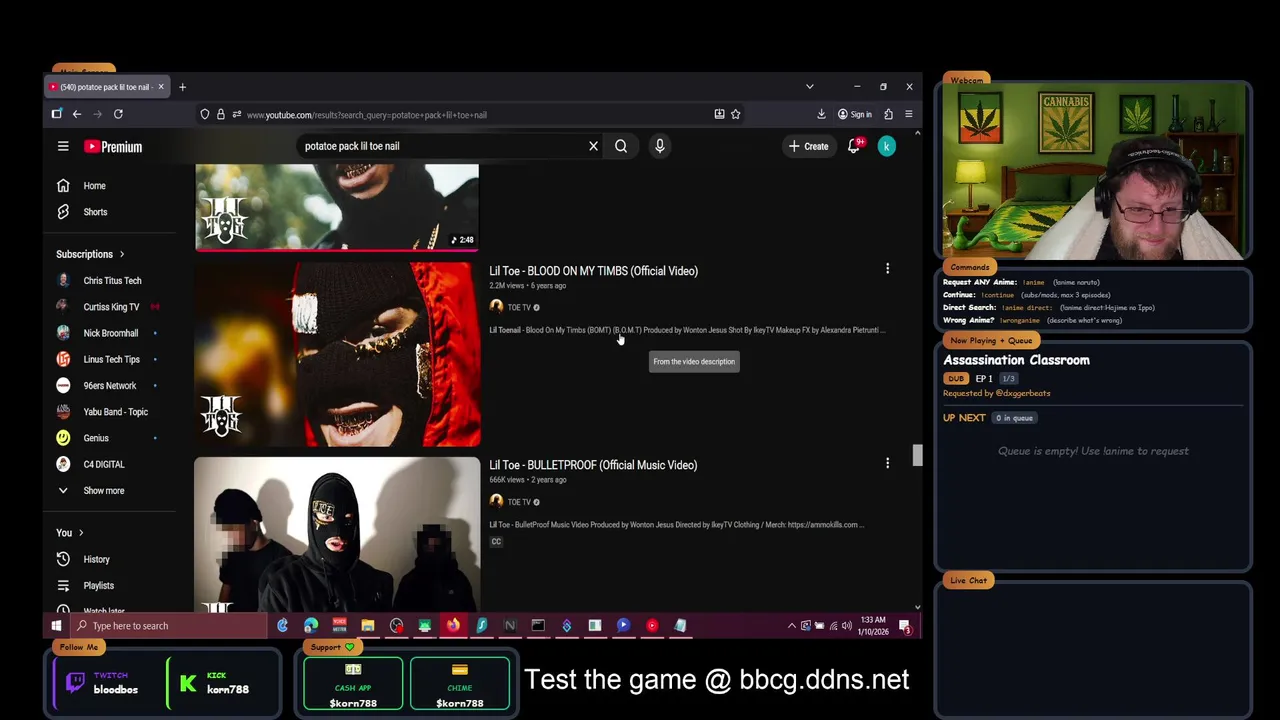Open Nick Broomhall subscription
This screenshot has height=720, width=1280.
click(110, 333)
